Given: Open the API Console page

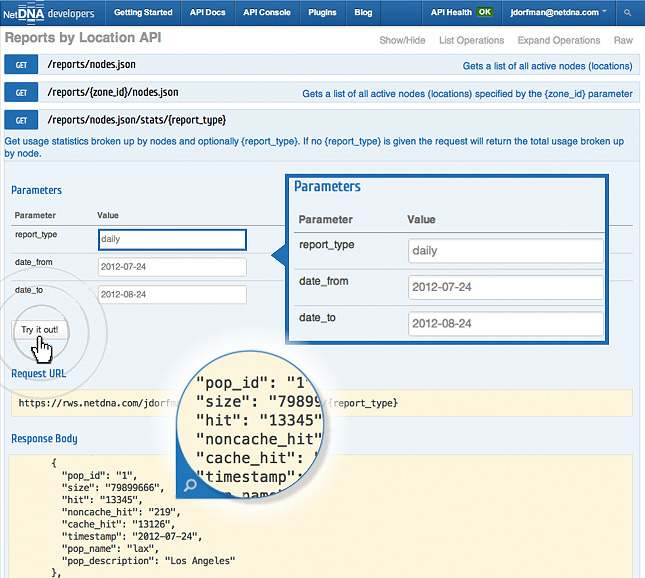Looking at the screenshot, I should pos(267,12).
